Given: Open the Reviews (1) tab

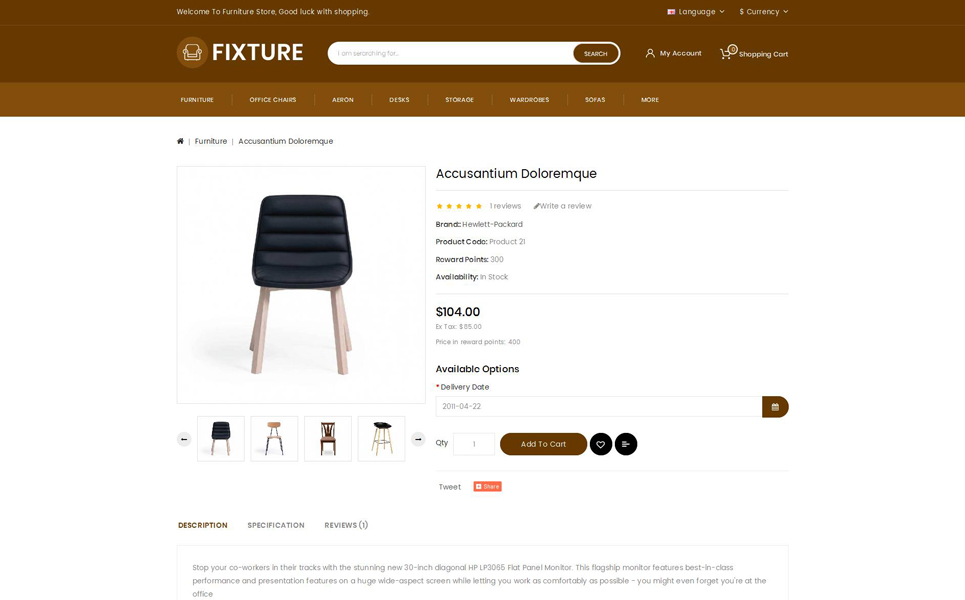Looking at the screenshot, I should pos(346,525).
